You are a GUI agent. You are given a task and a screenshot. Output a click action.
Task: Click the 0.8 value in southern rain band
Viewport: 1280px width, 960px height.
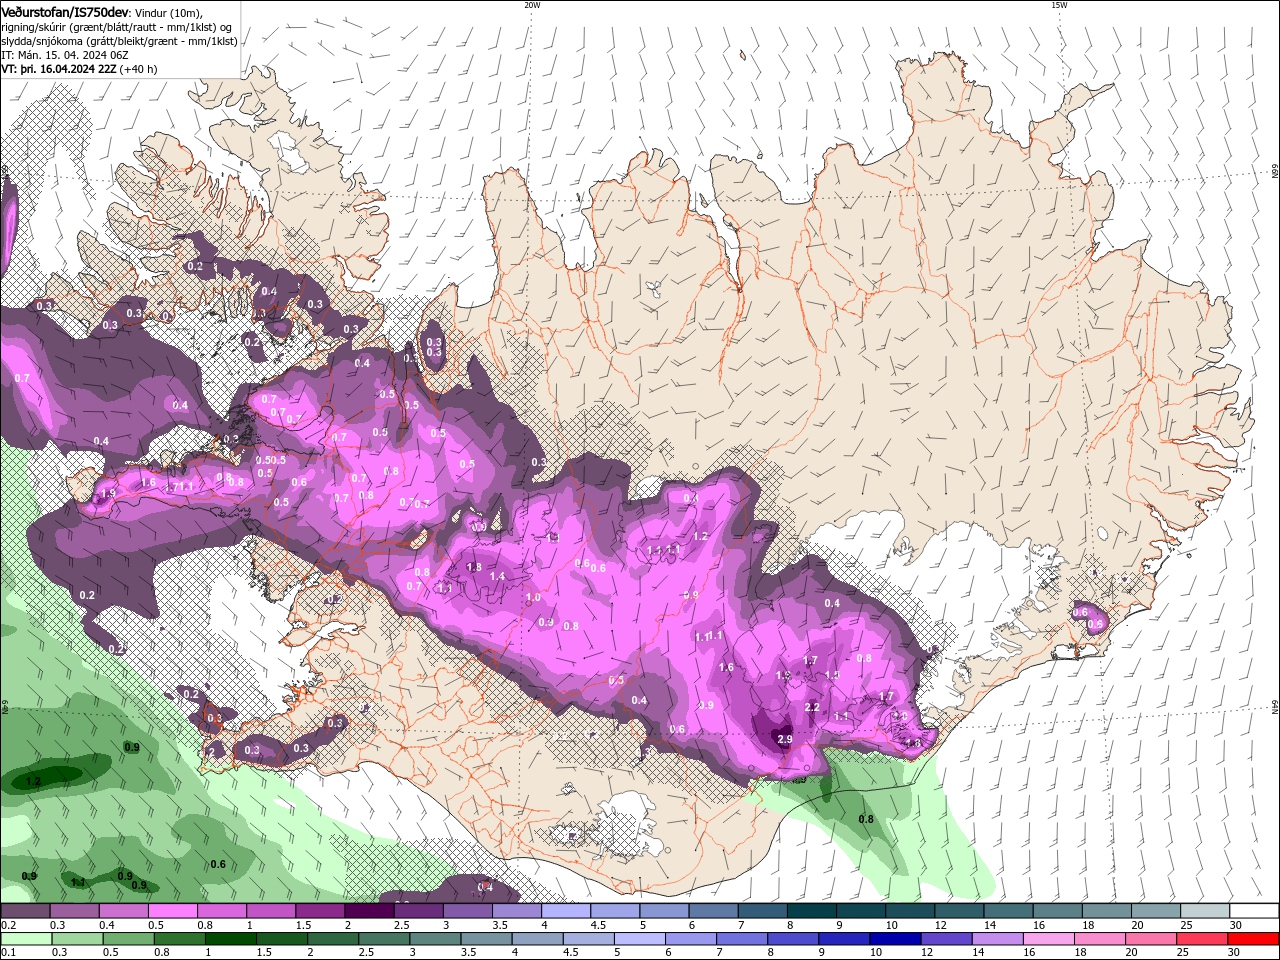click(866, 819)
